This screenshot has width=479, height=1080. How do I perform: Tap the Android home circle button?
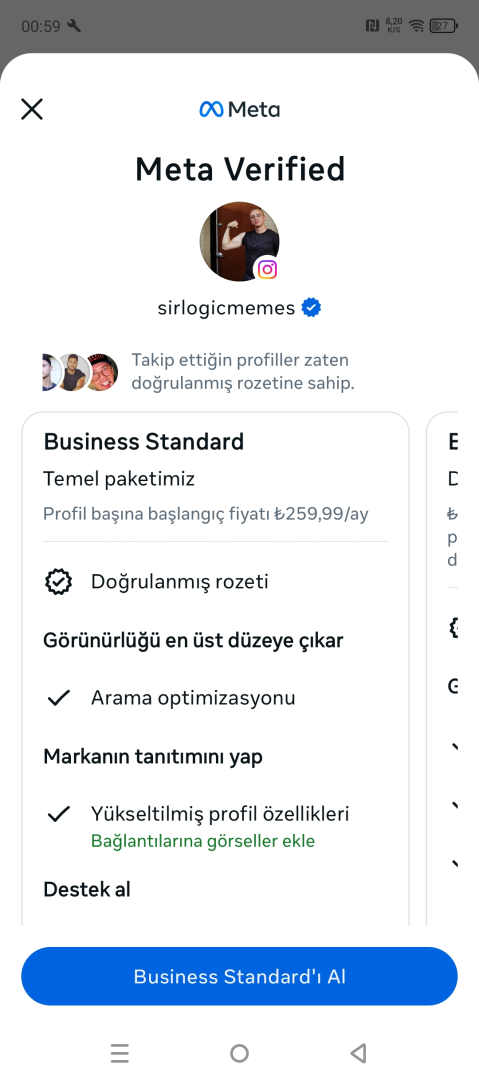239,1053
